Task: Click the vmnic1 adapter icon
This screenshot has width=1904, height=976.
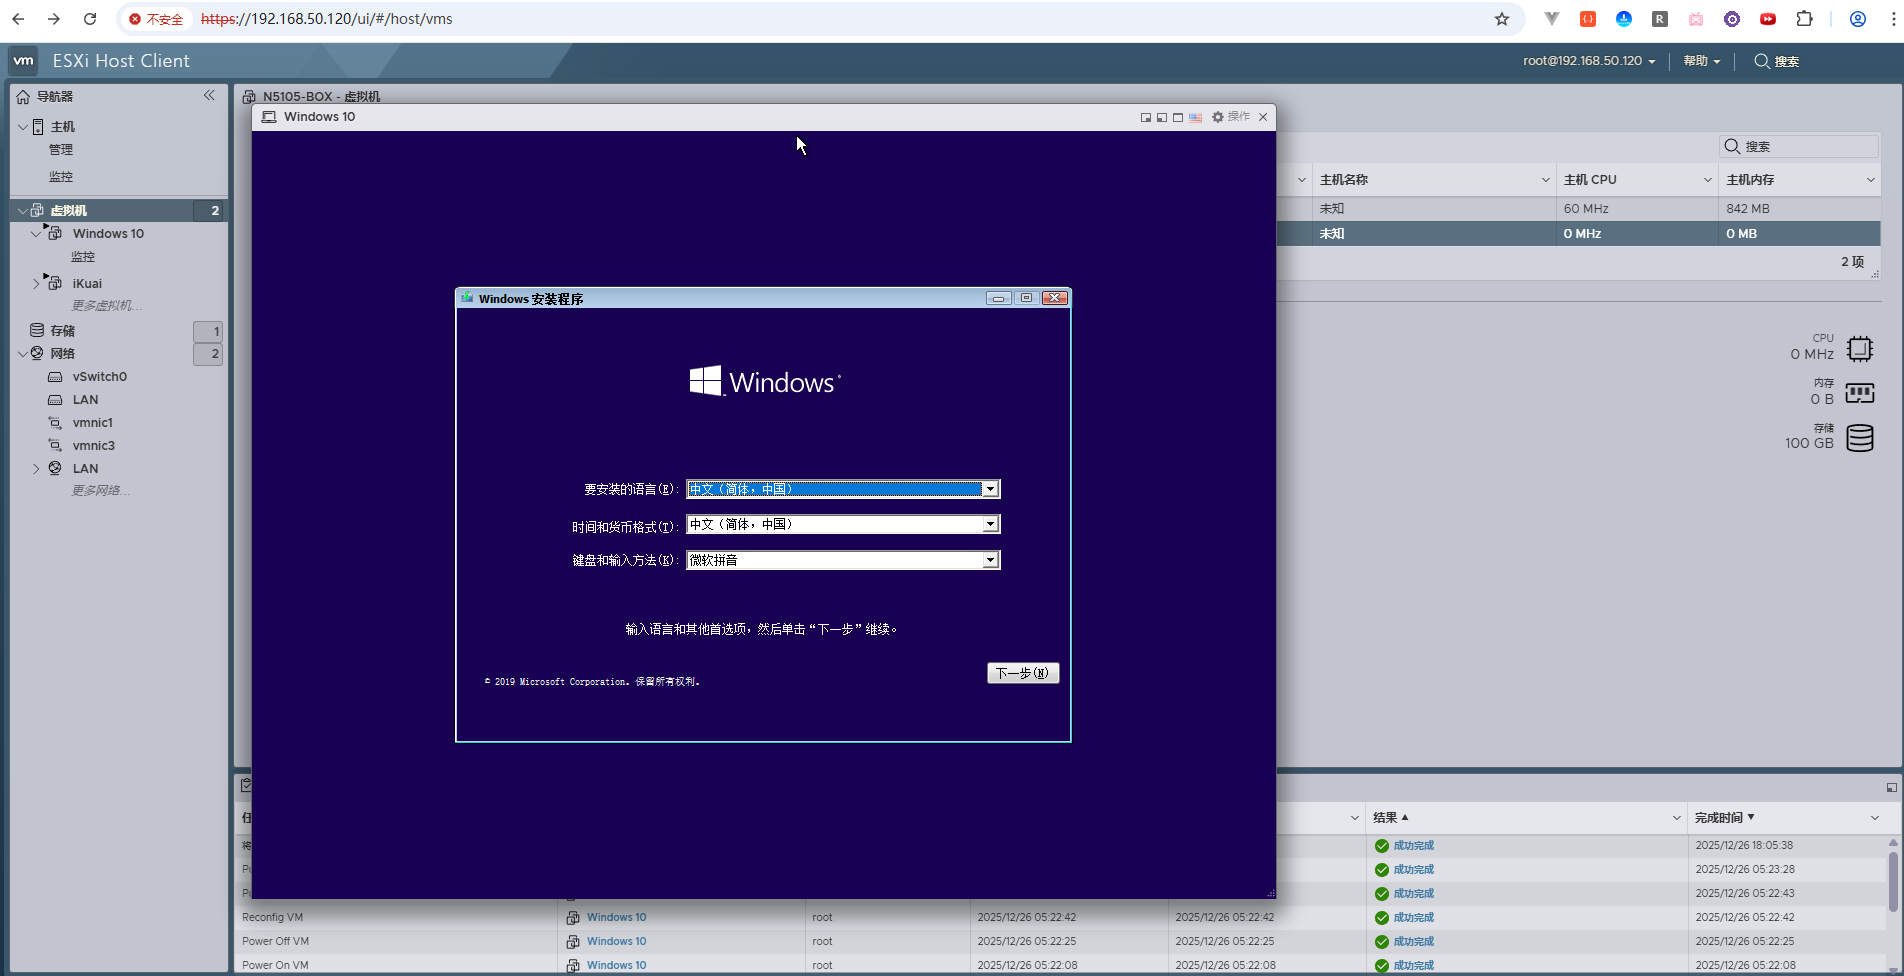Action: [x=55, y=423]
